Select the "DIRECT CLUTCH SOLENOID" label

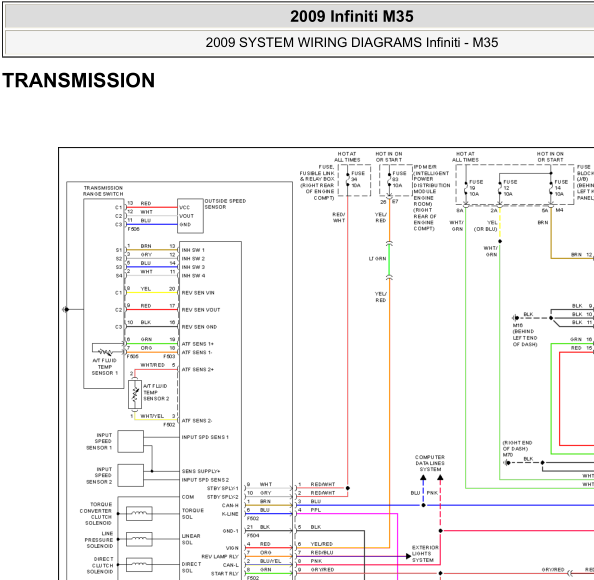[100, 566]
